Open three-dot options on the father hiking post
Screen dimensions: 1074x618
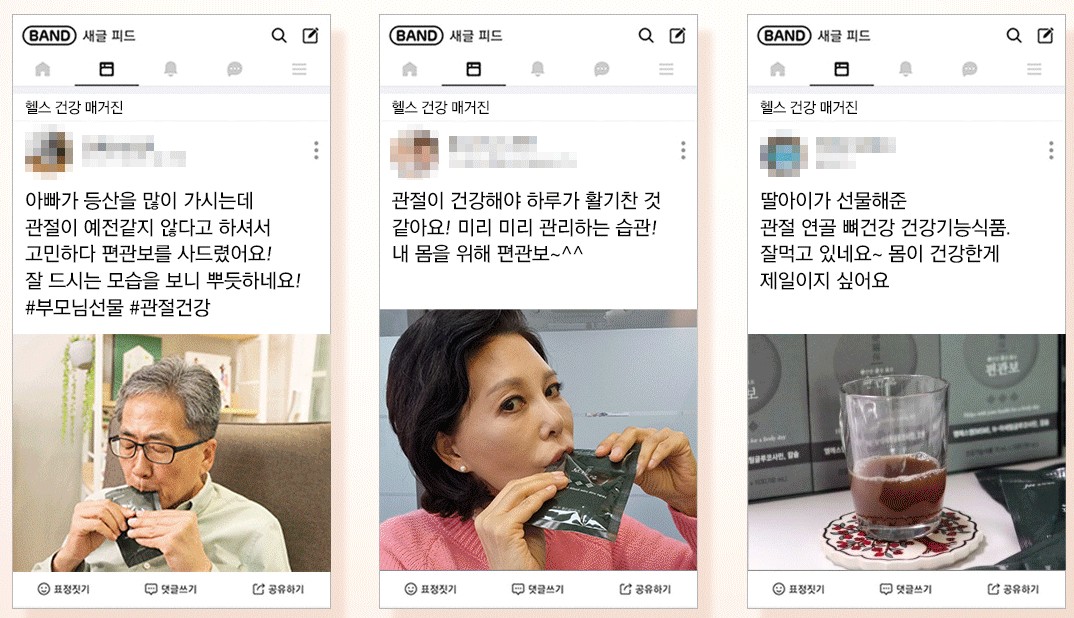click(316, 151)
